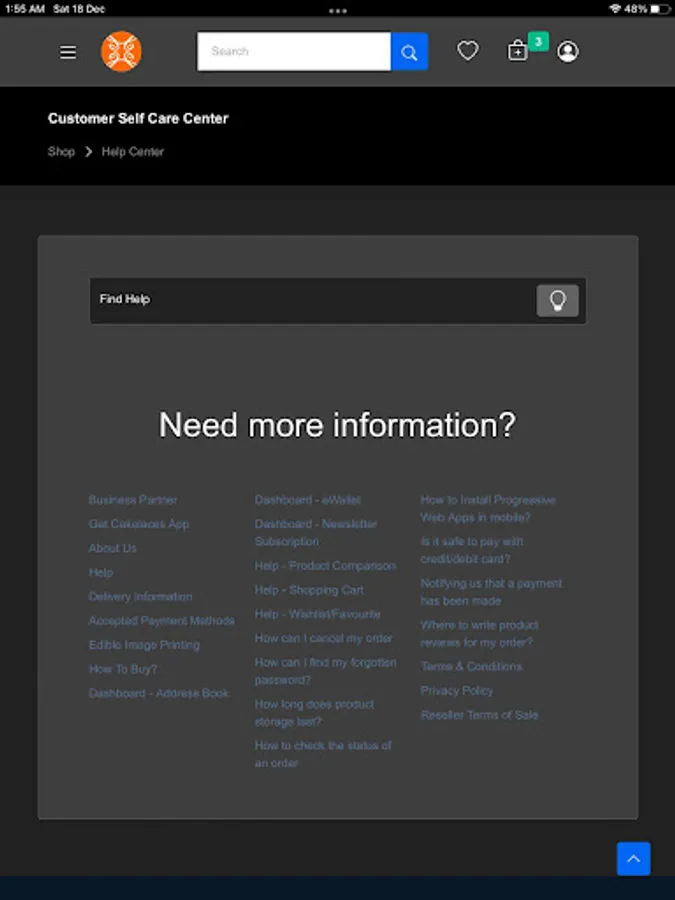
Task: Click the lightbulb Find Help button
Action: tap(557, 300)
